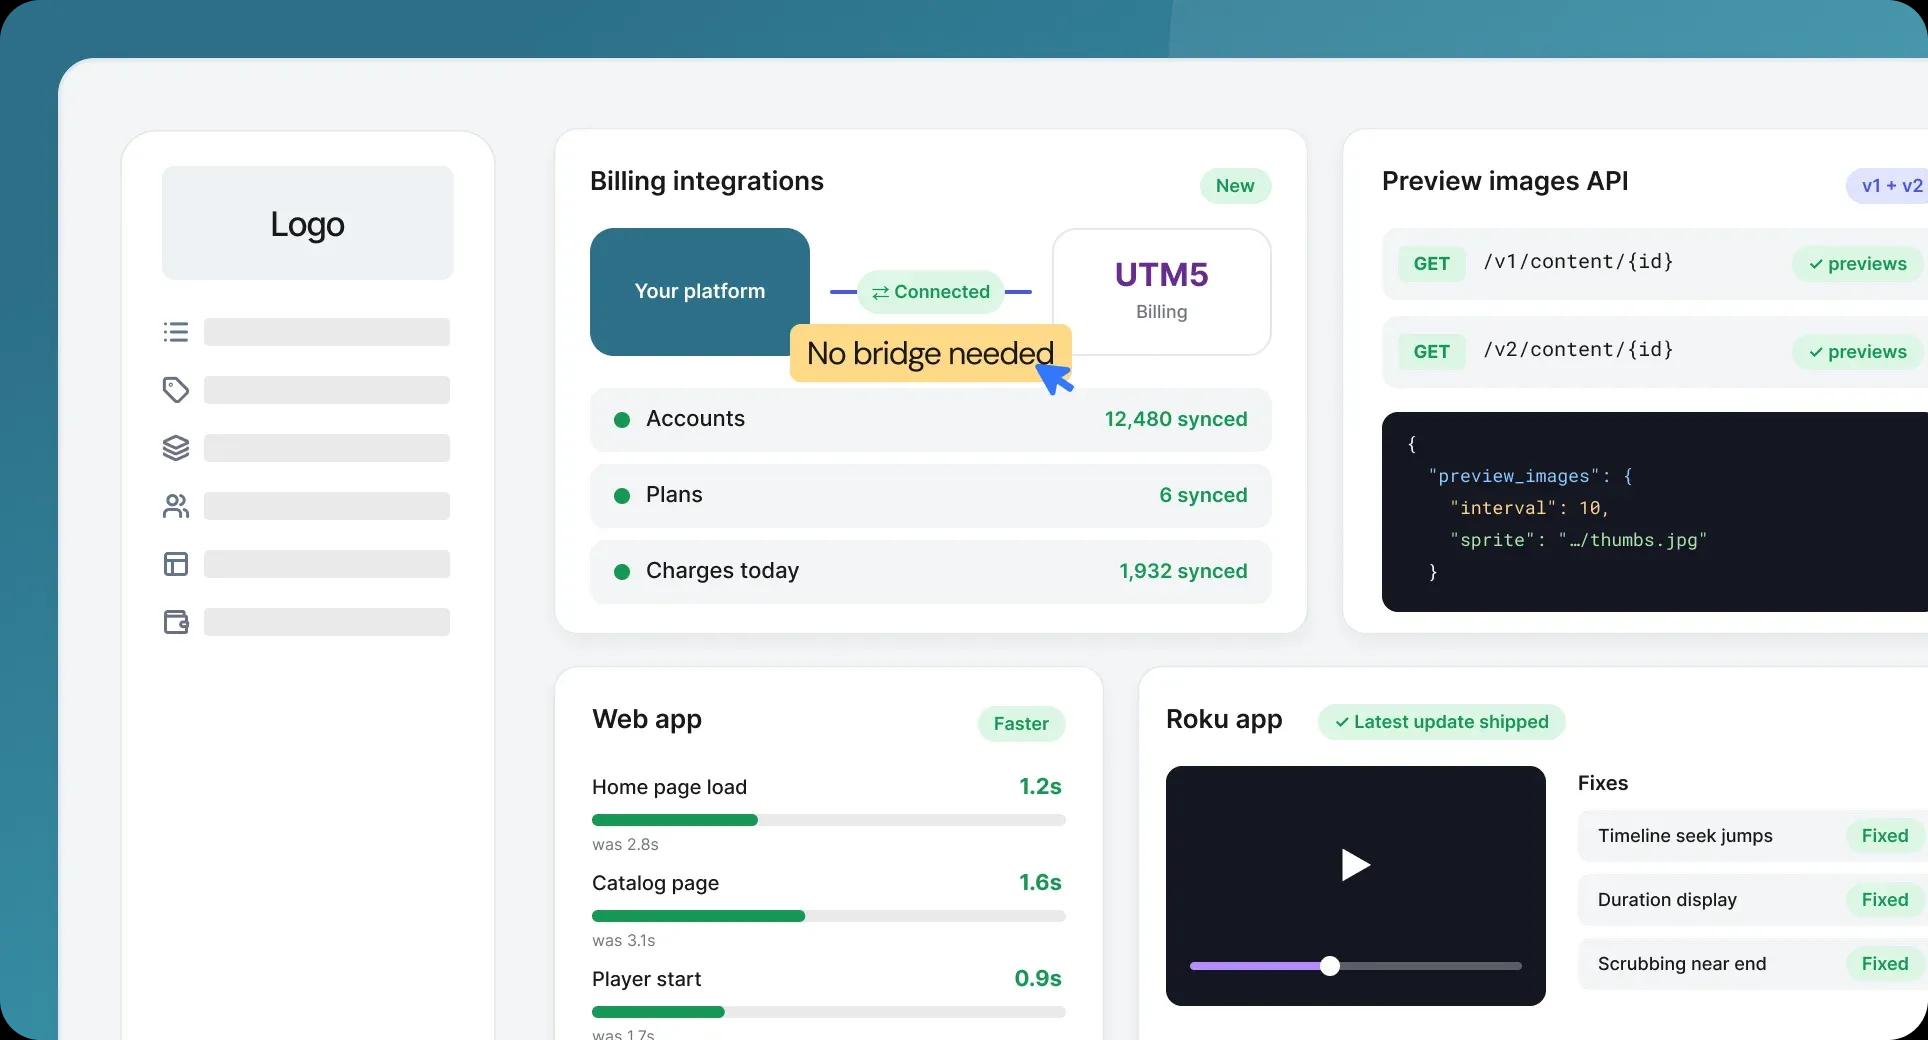Click Fixed badge for Timeline seek jumps

pyautogui.click(x=1885, y=836)
